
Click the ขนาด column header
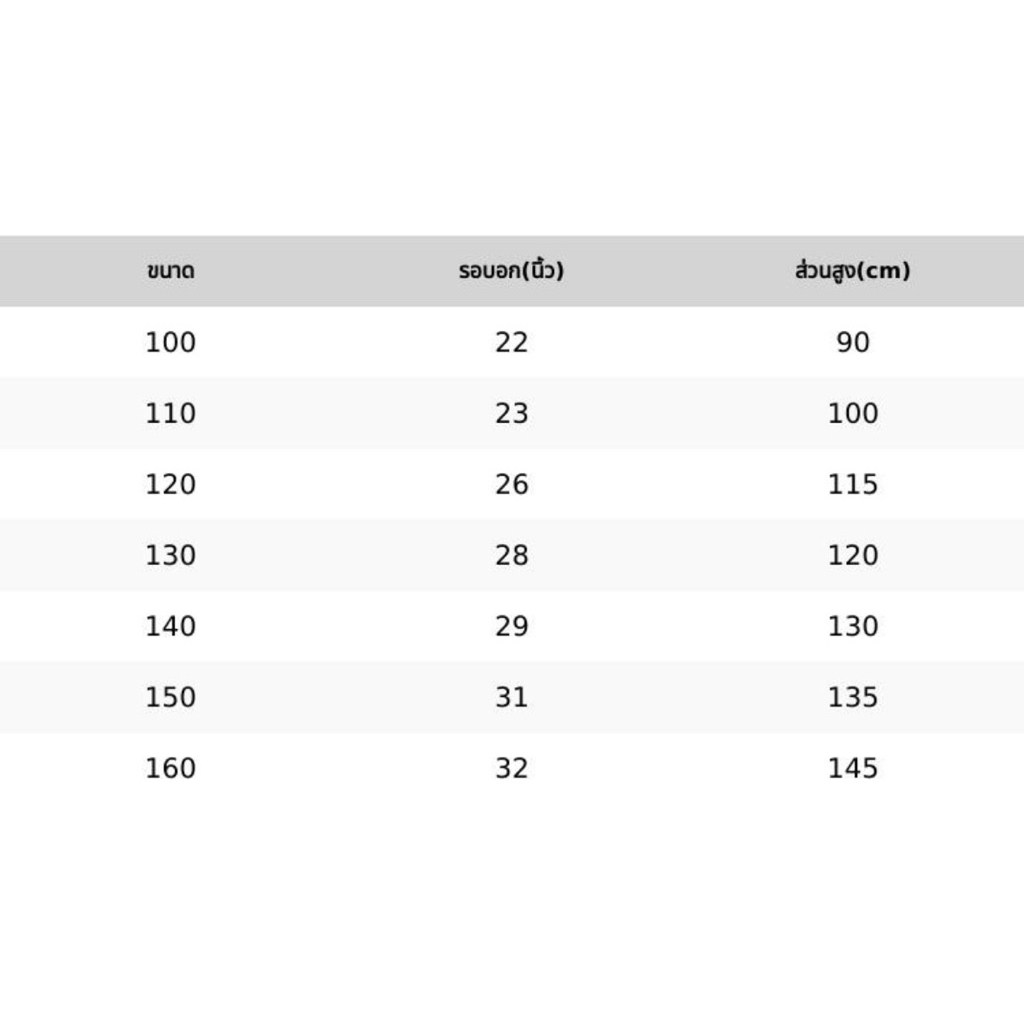coord(170,271)
